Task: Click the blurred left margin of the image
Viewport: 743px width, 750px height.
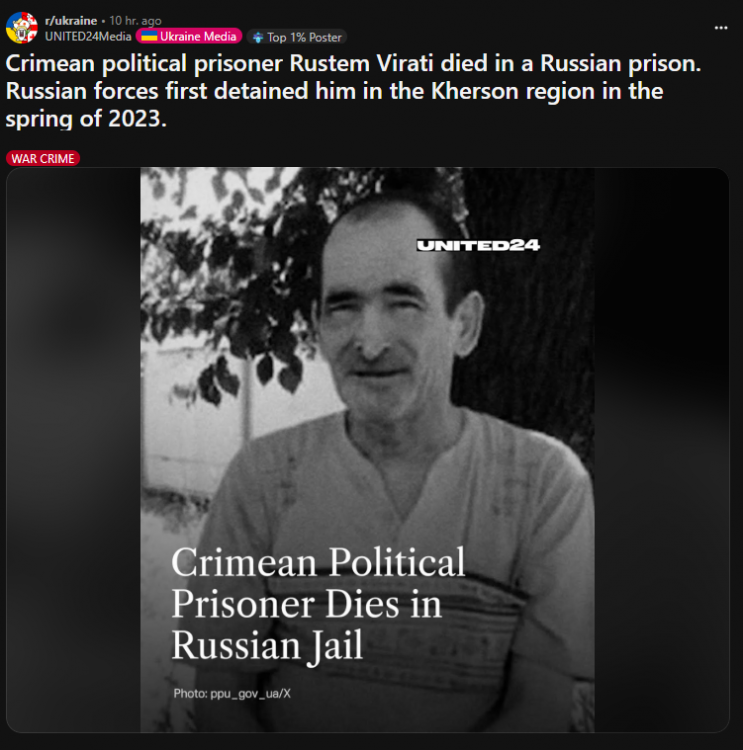Action: [x=73, y=450]
